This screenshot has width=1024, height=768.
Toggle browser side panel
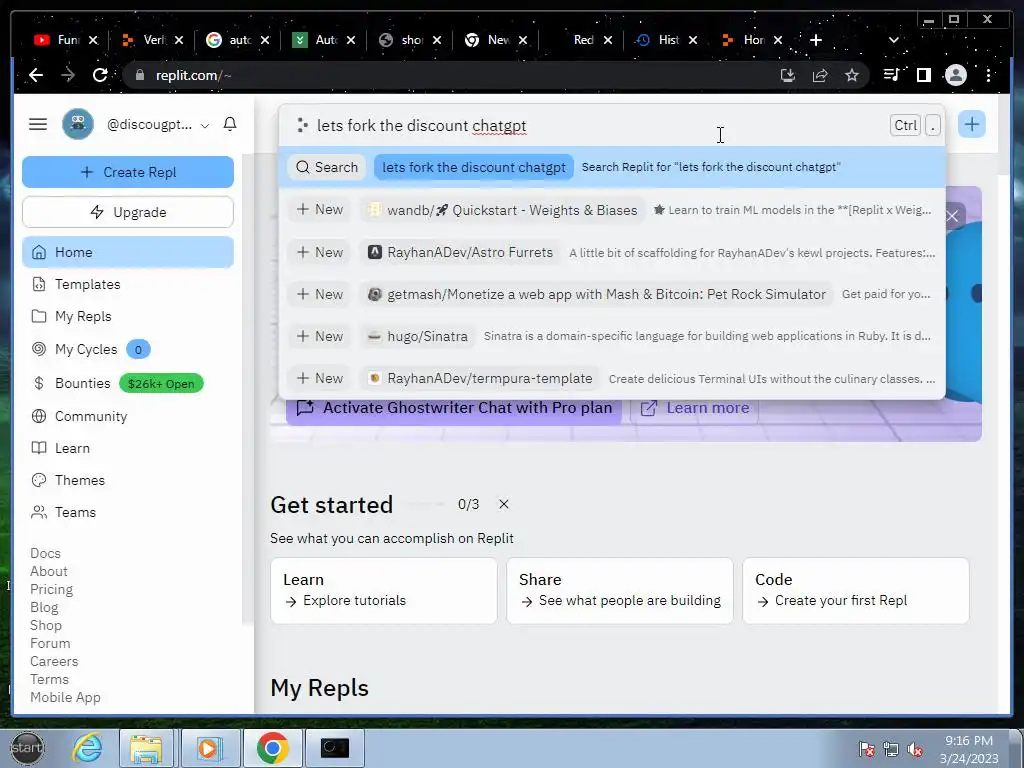[923, 75]
